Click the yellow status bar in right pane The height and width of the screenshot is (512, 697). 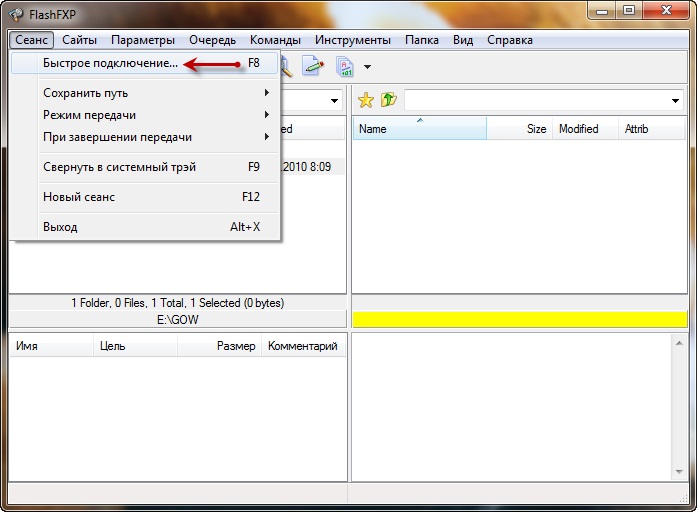(x=520, y=319)
